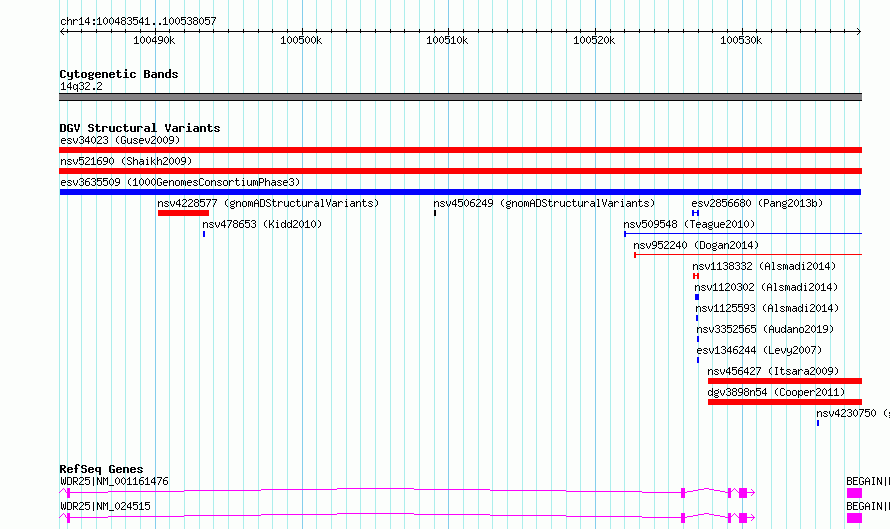Click nsv456427 (Itsara2009) variant label
This screenshot has width=890, height=529.
pos(773,371)
